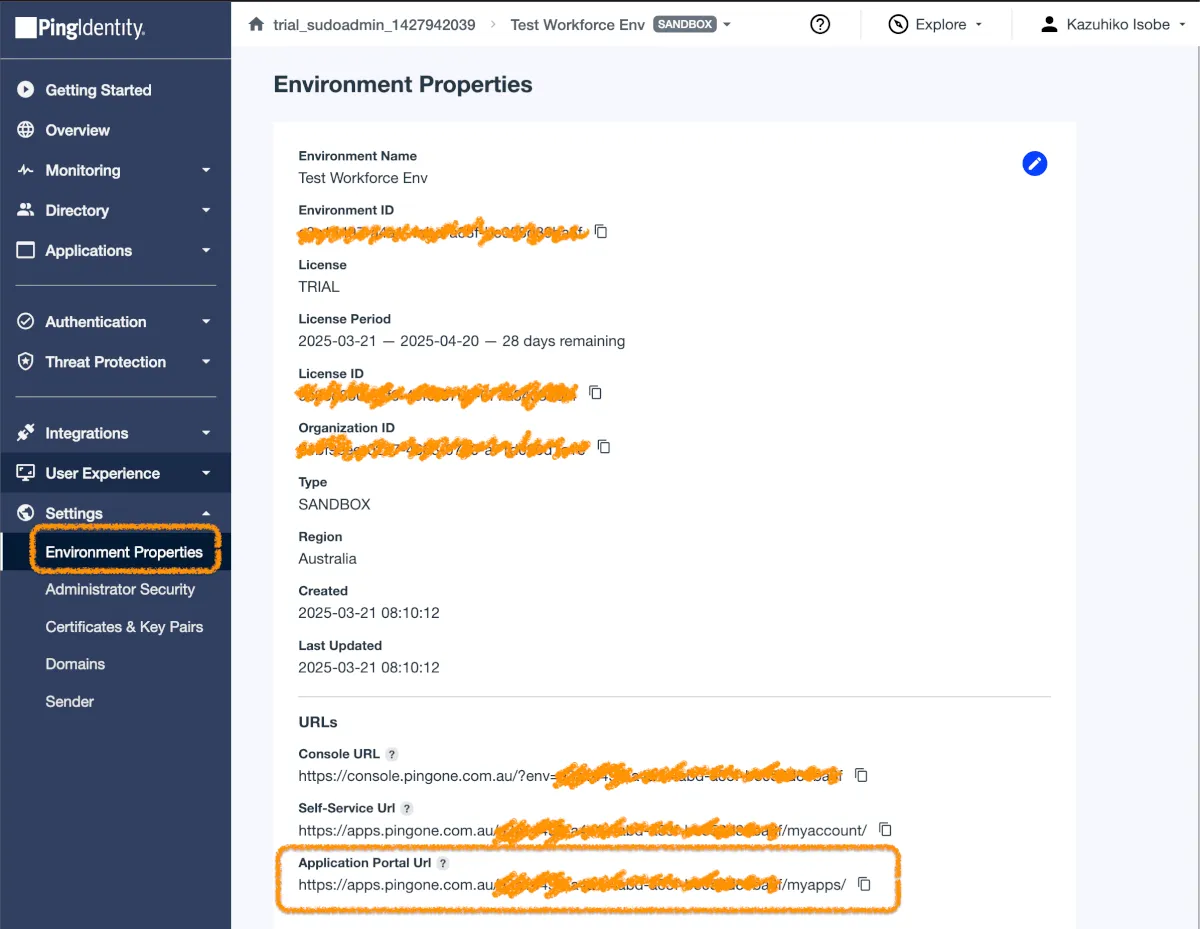The width and height of the screenshot is (1200, 929).
Task: Click the blue pencil edit icon
Action: pyautogui.click(x=1035, y=164)
